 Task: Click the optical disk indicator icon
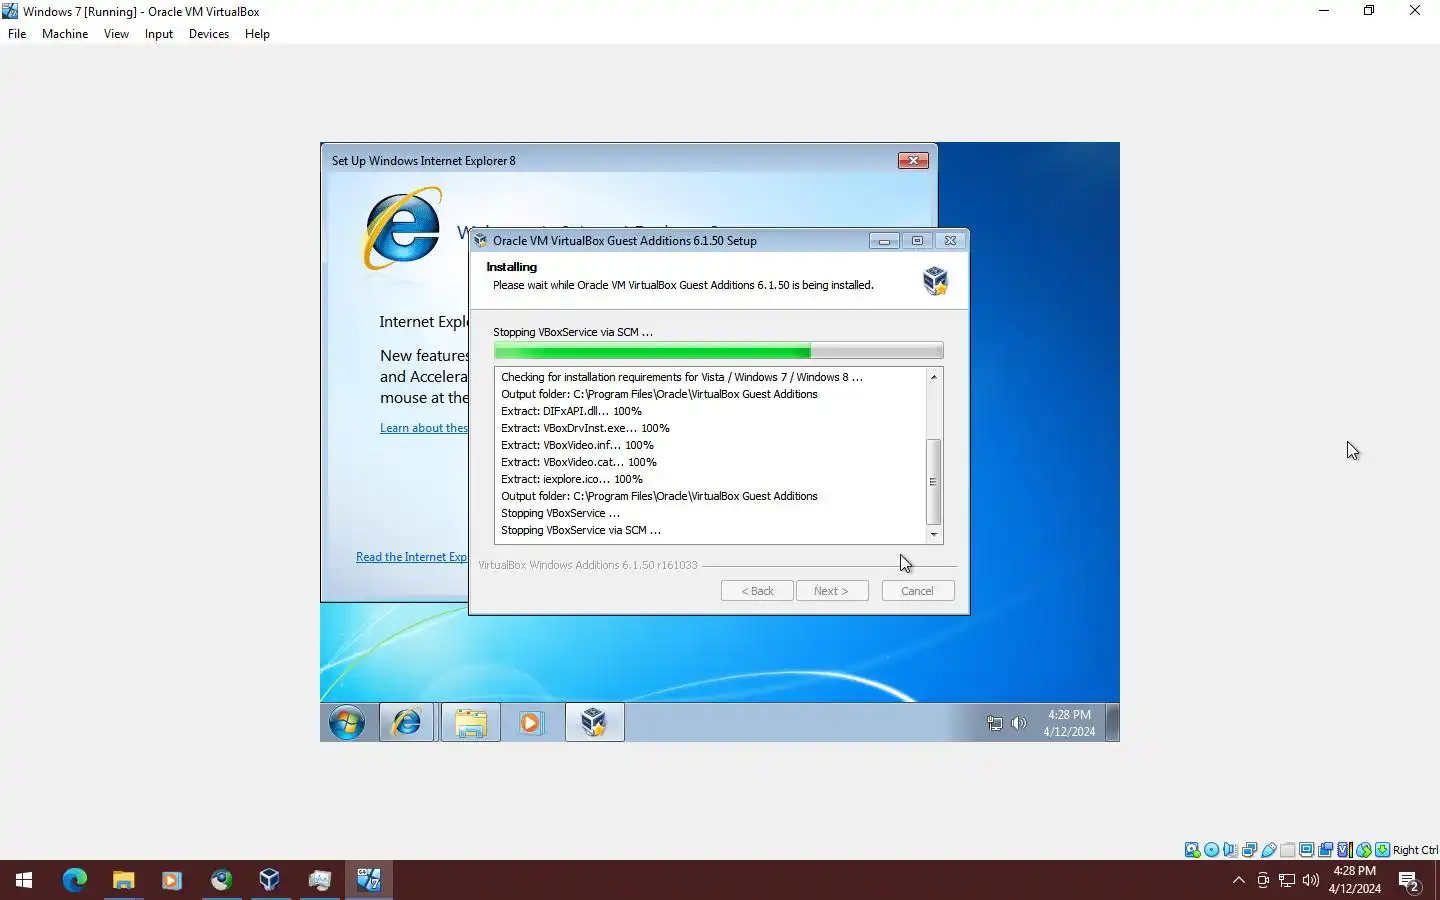coord(1211,850)
